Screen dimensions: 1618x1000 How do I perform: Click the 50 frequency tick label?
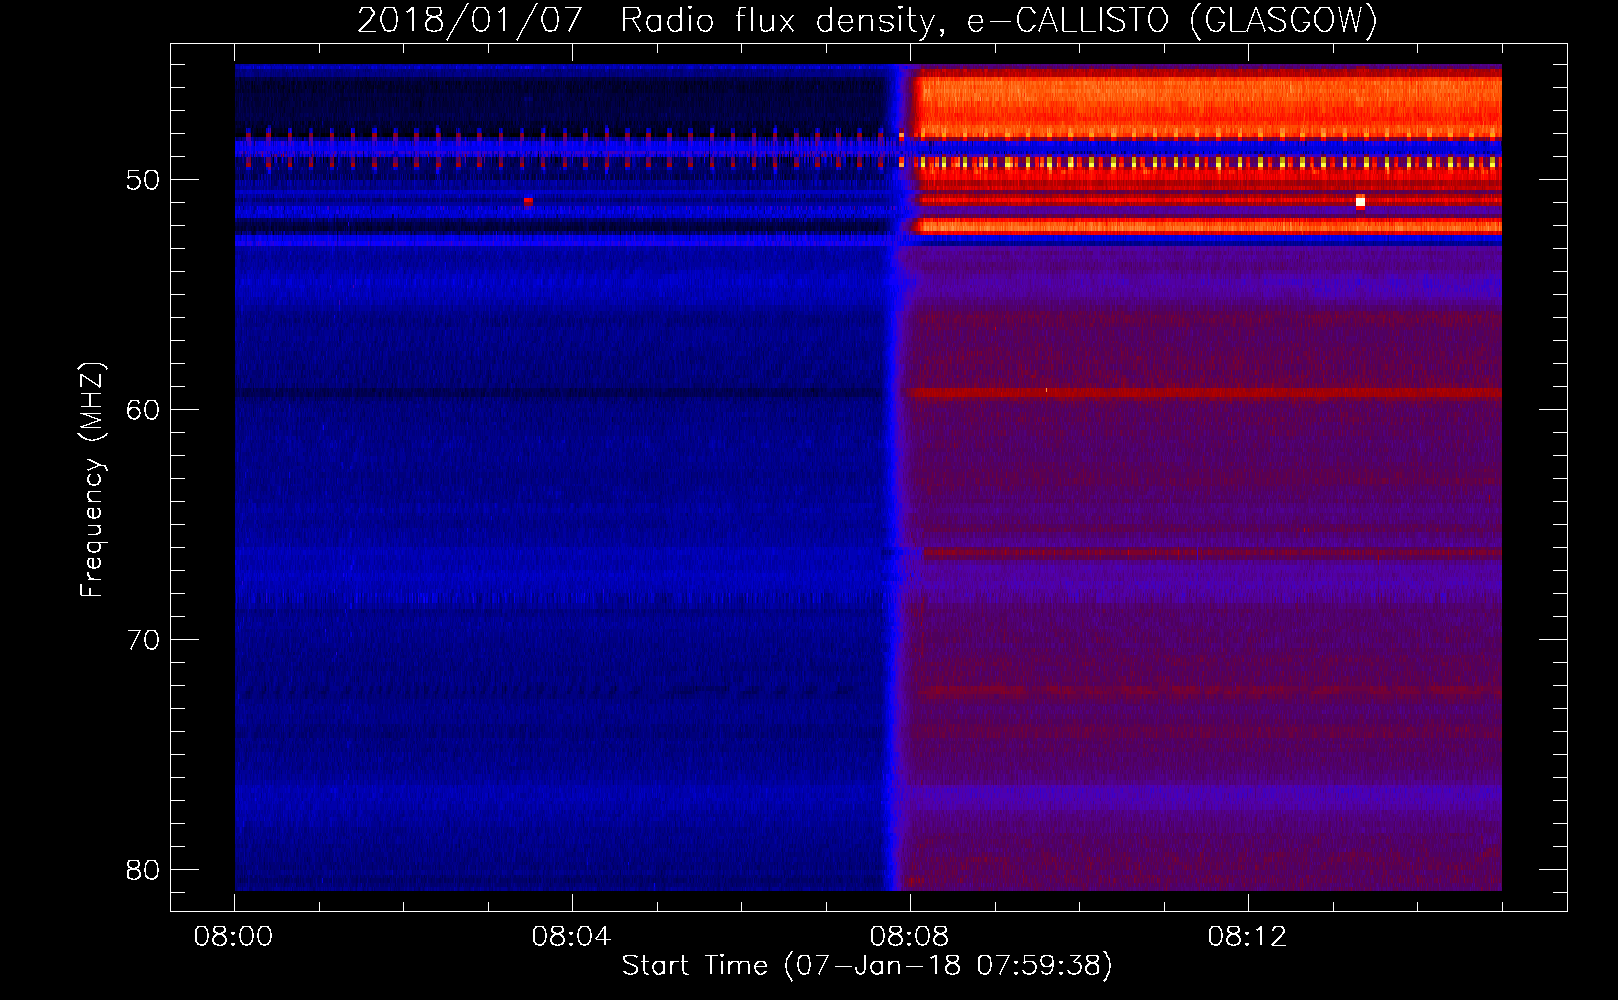pos(143,181)
